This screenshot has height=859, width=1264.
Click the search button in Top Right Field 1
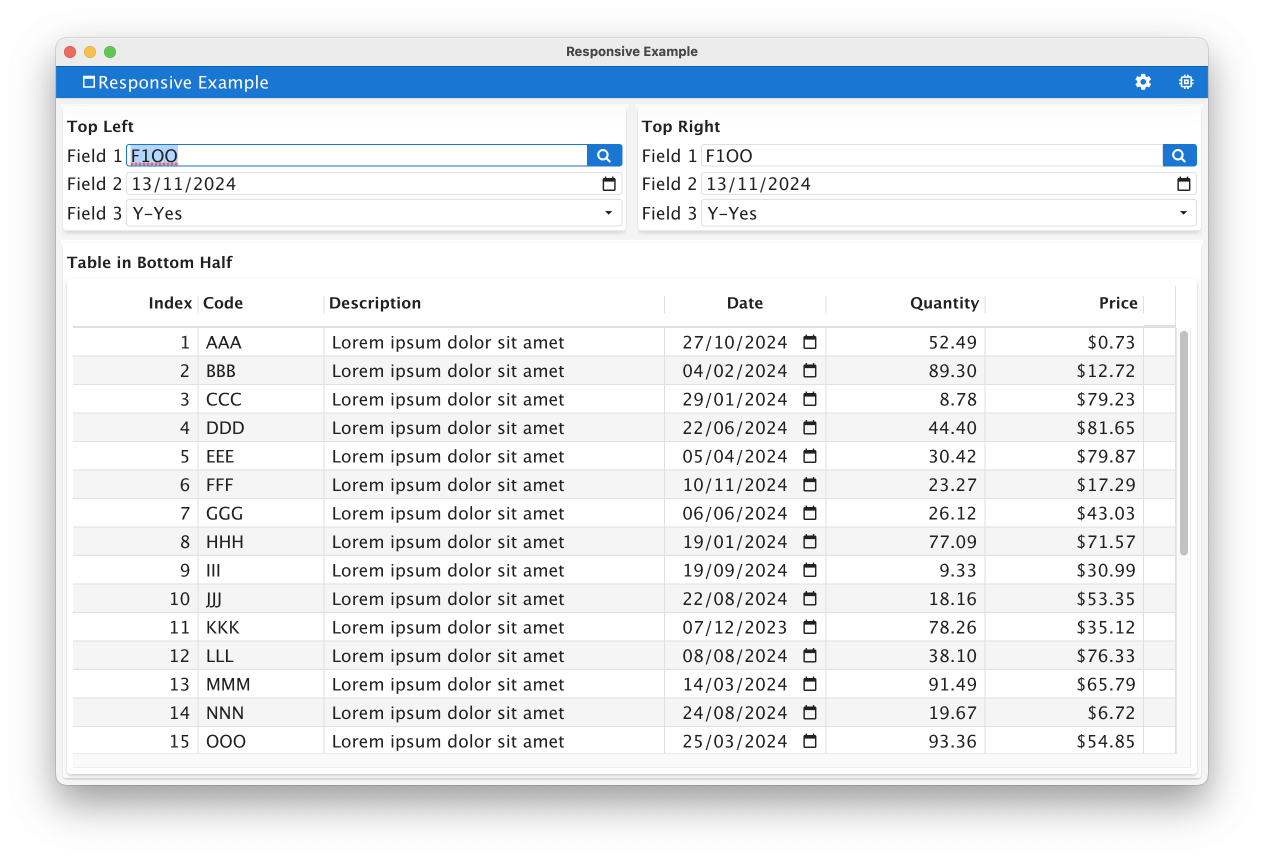pos(1179,156)
